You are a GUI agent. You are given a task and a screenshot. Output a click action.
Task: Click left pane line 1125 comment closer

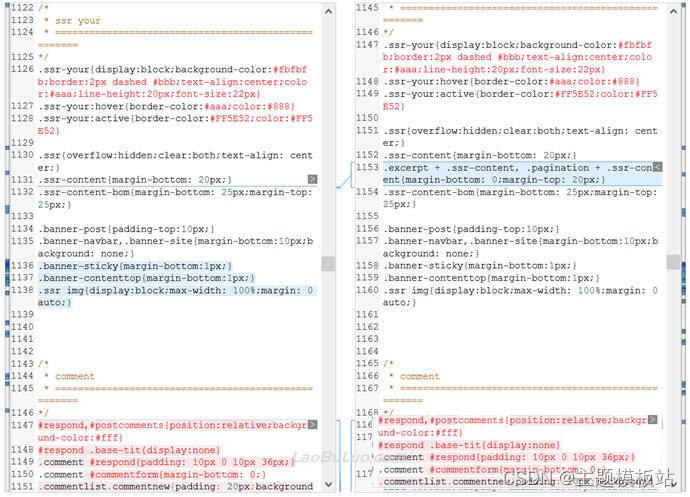(44, 57)
